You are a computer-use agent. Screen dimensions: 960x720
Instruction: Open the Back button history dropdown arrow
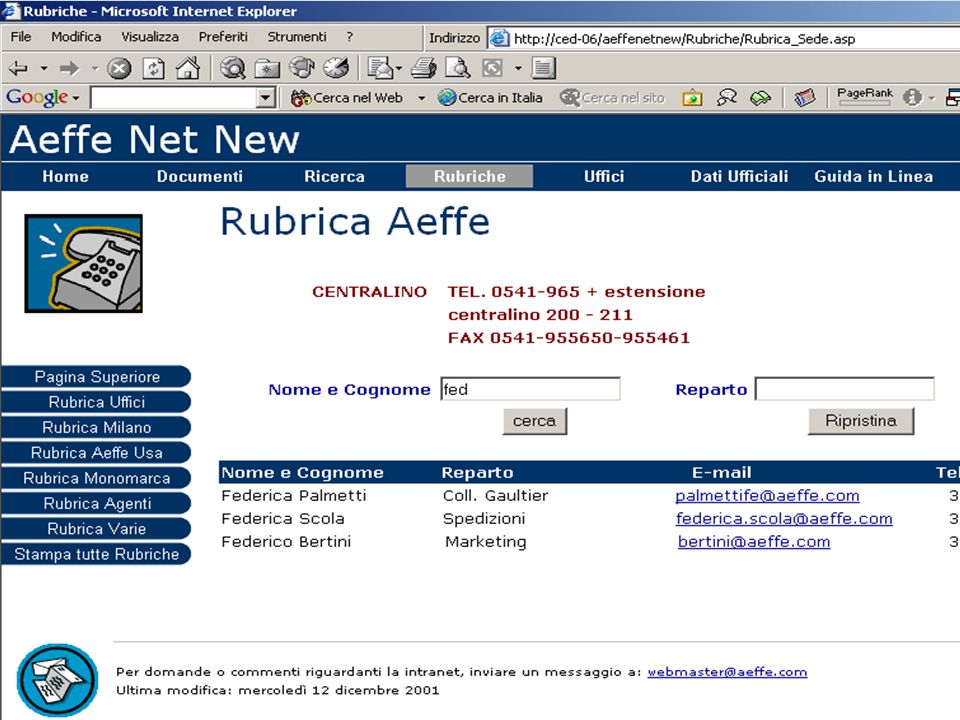click(43, 68)
